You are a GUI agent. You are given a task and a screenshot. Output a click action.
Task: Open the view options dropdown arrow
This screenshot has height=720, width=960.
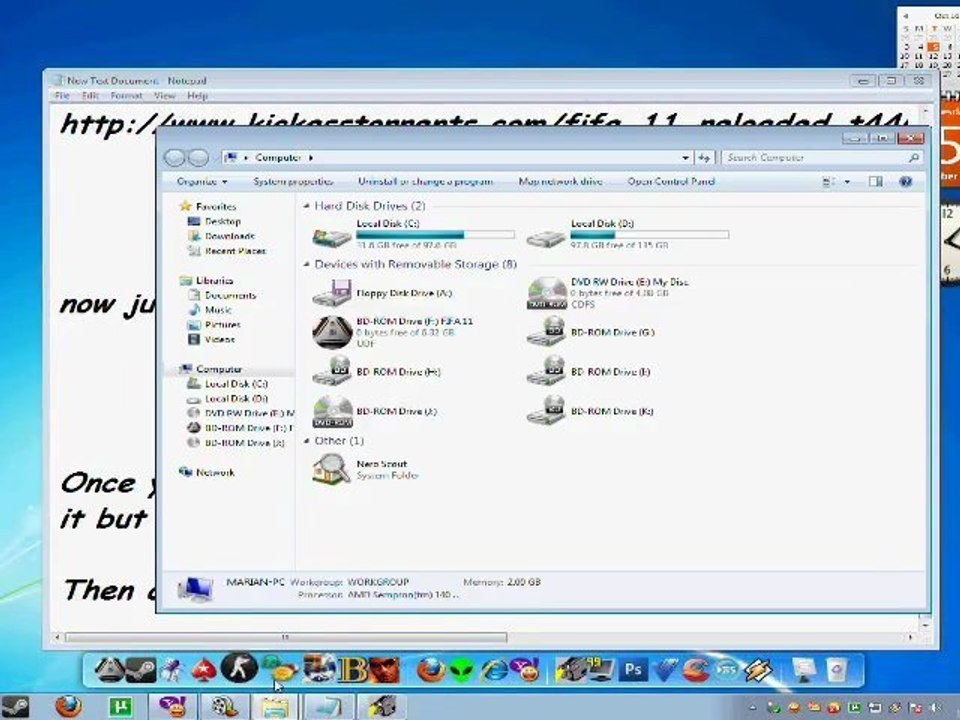point(847,182)
